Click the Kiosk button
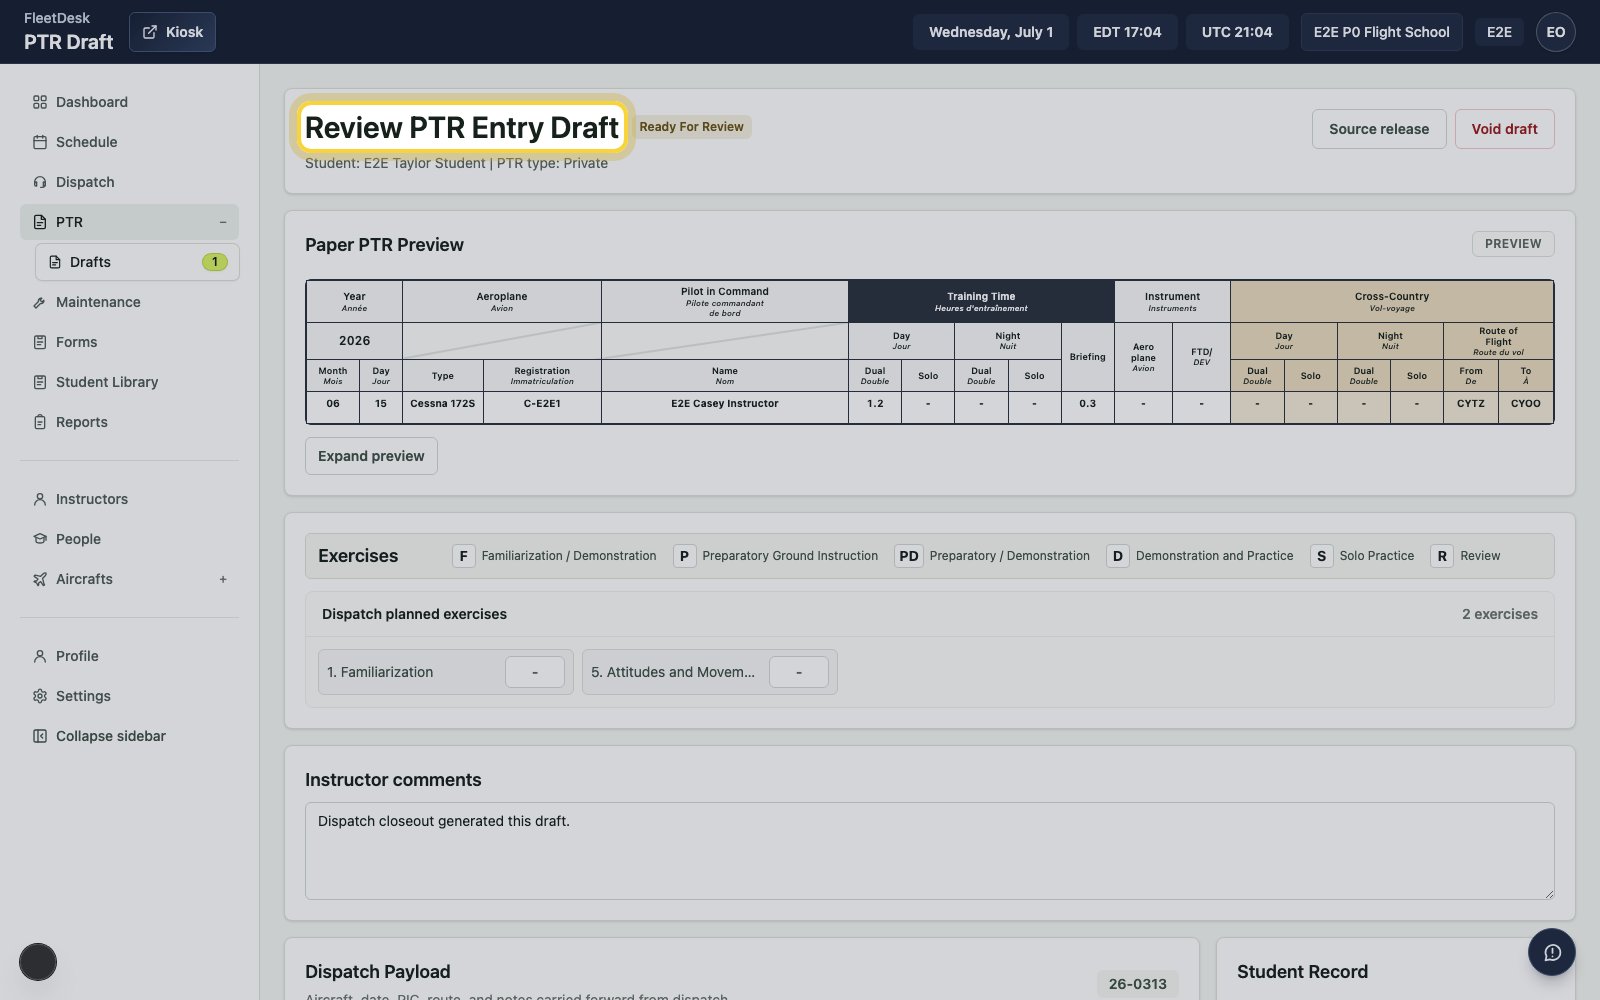The height and width of the screenshot is (1000, 1600). [172, 32]
